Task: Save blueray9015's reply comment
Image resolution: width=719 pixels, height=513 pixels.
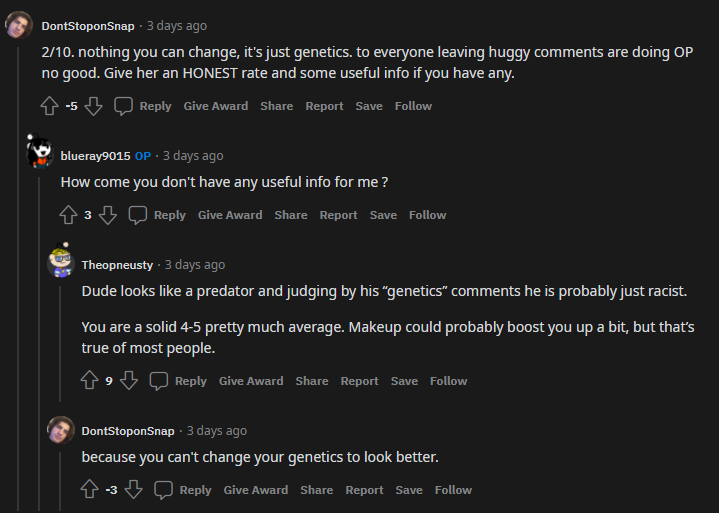Action: point(383,215)
